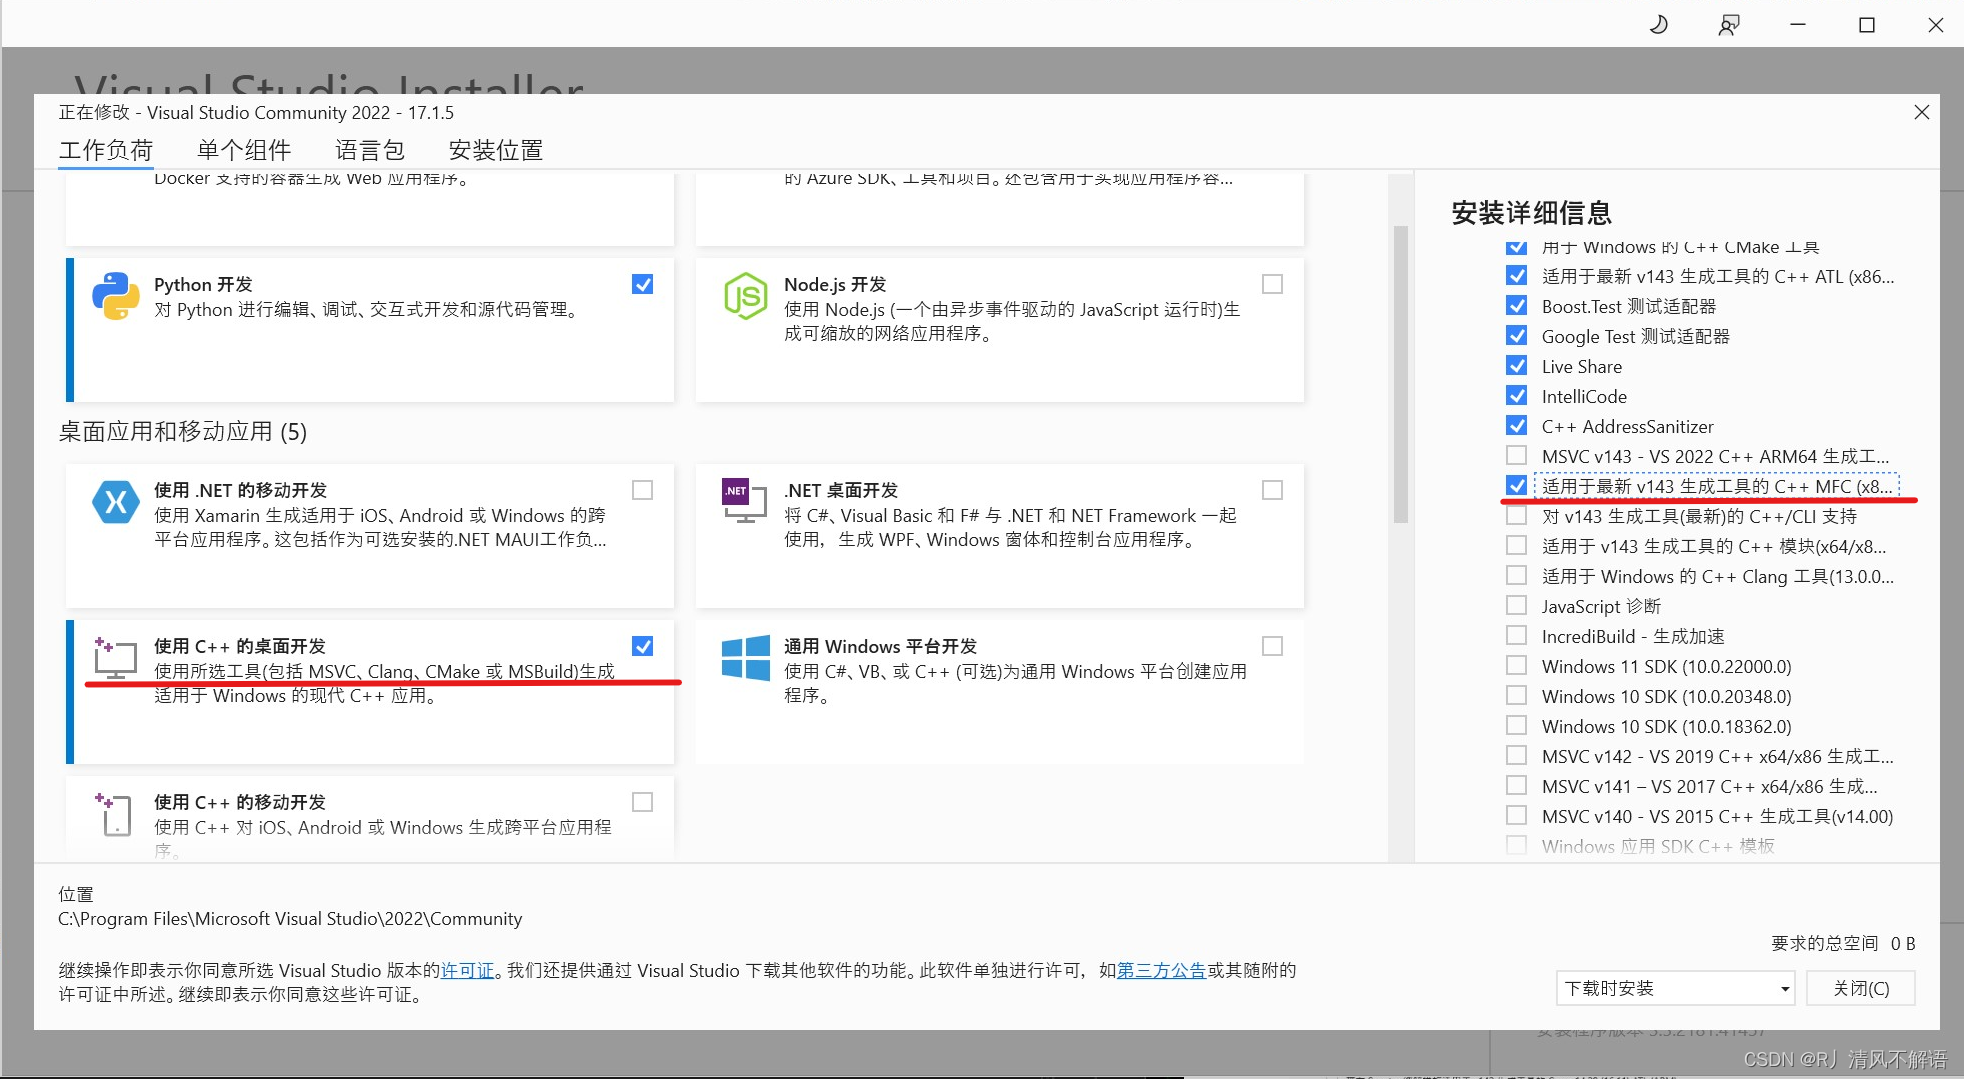Switch to the 语言包 tab
1964x1079 pixels.
(x=370, y=150)
